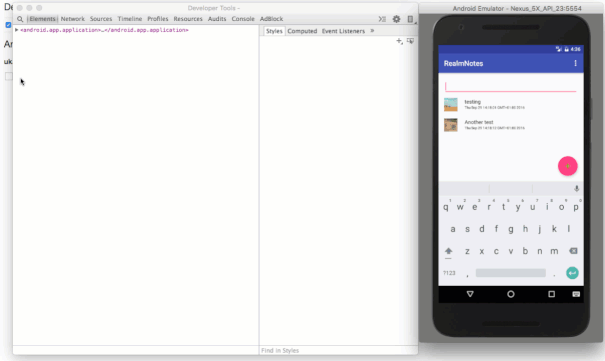The width and height of the screenshot is (605, 361).
Task: Select the android.app.application element text
Action: [104, 30]
